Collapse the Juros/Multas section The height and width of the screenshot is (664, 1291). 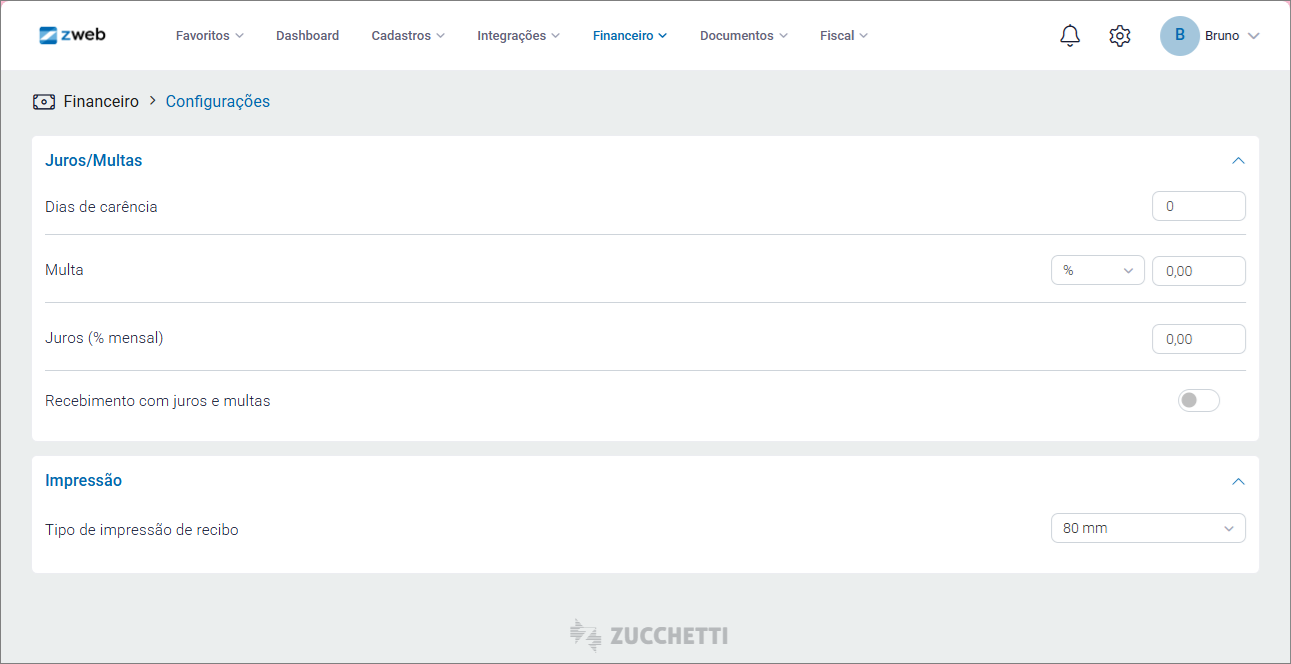coord(1238,161)
